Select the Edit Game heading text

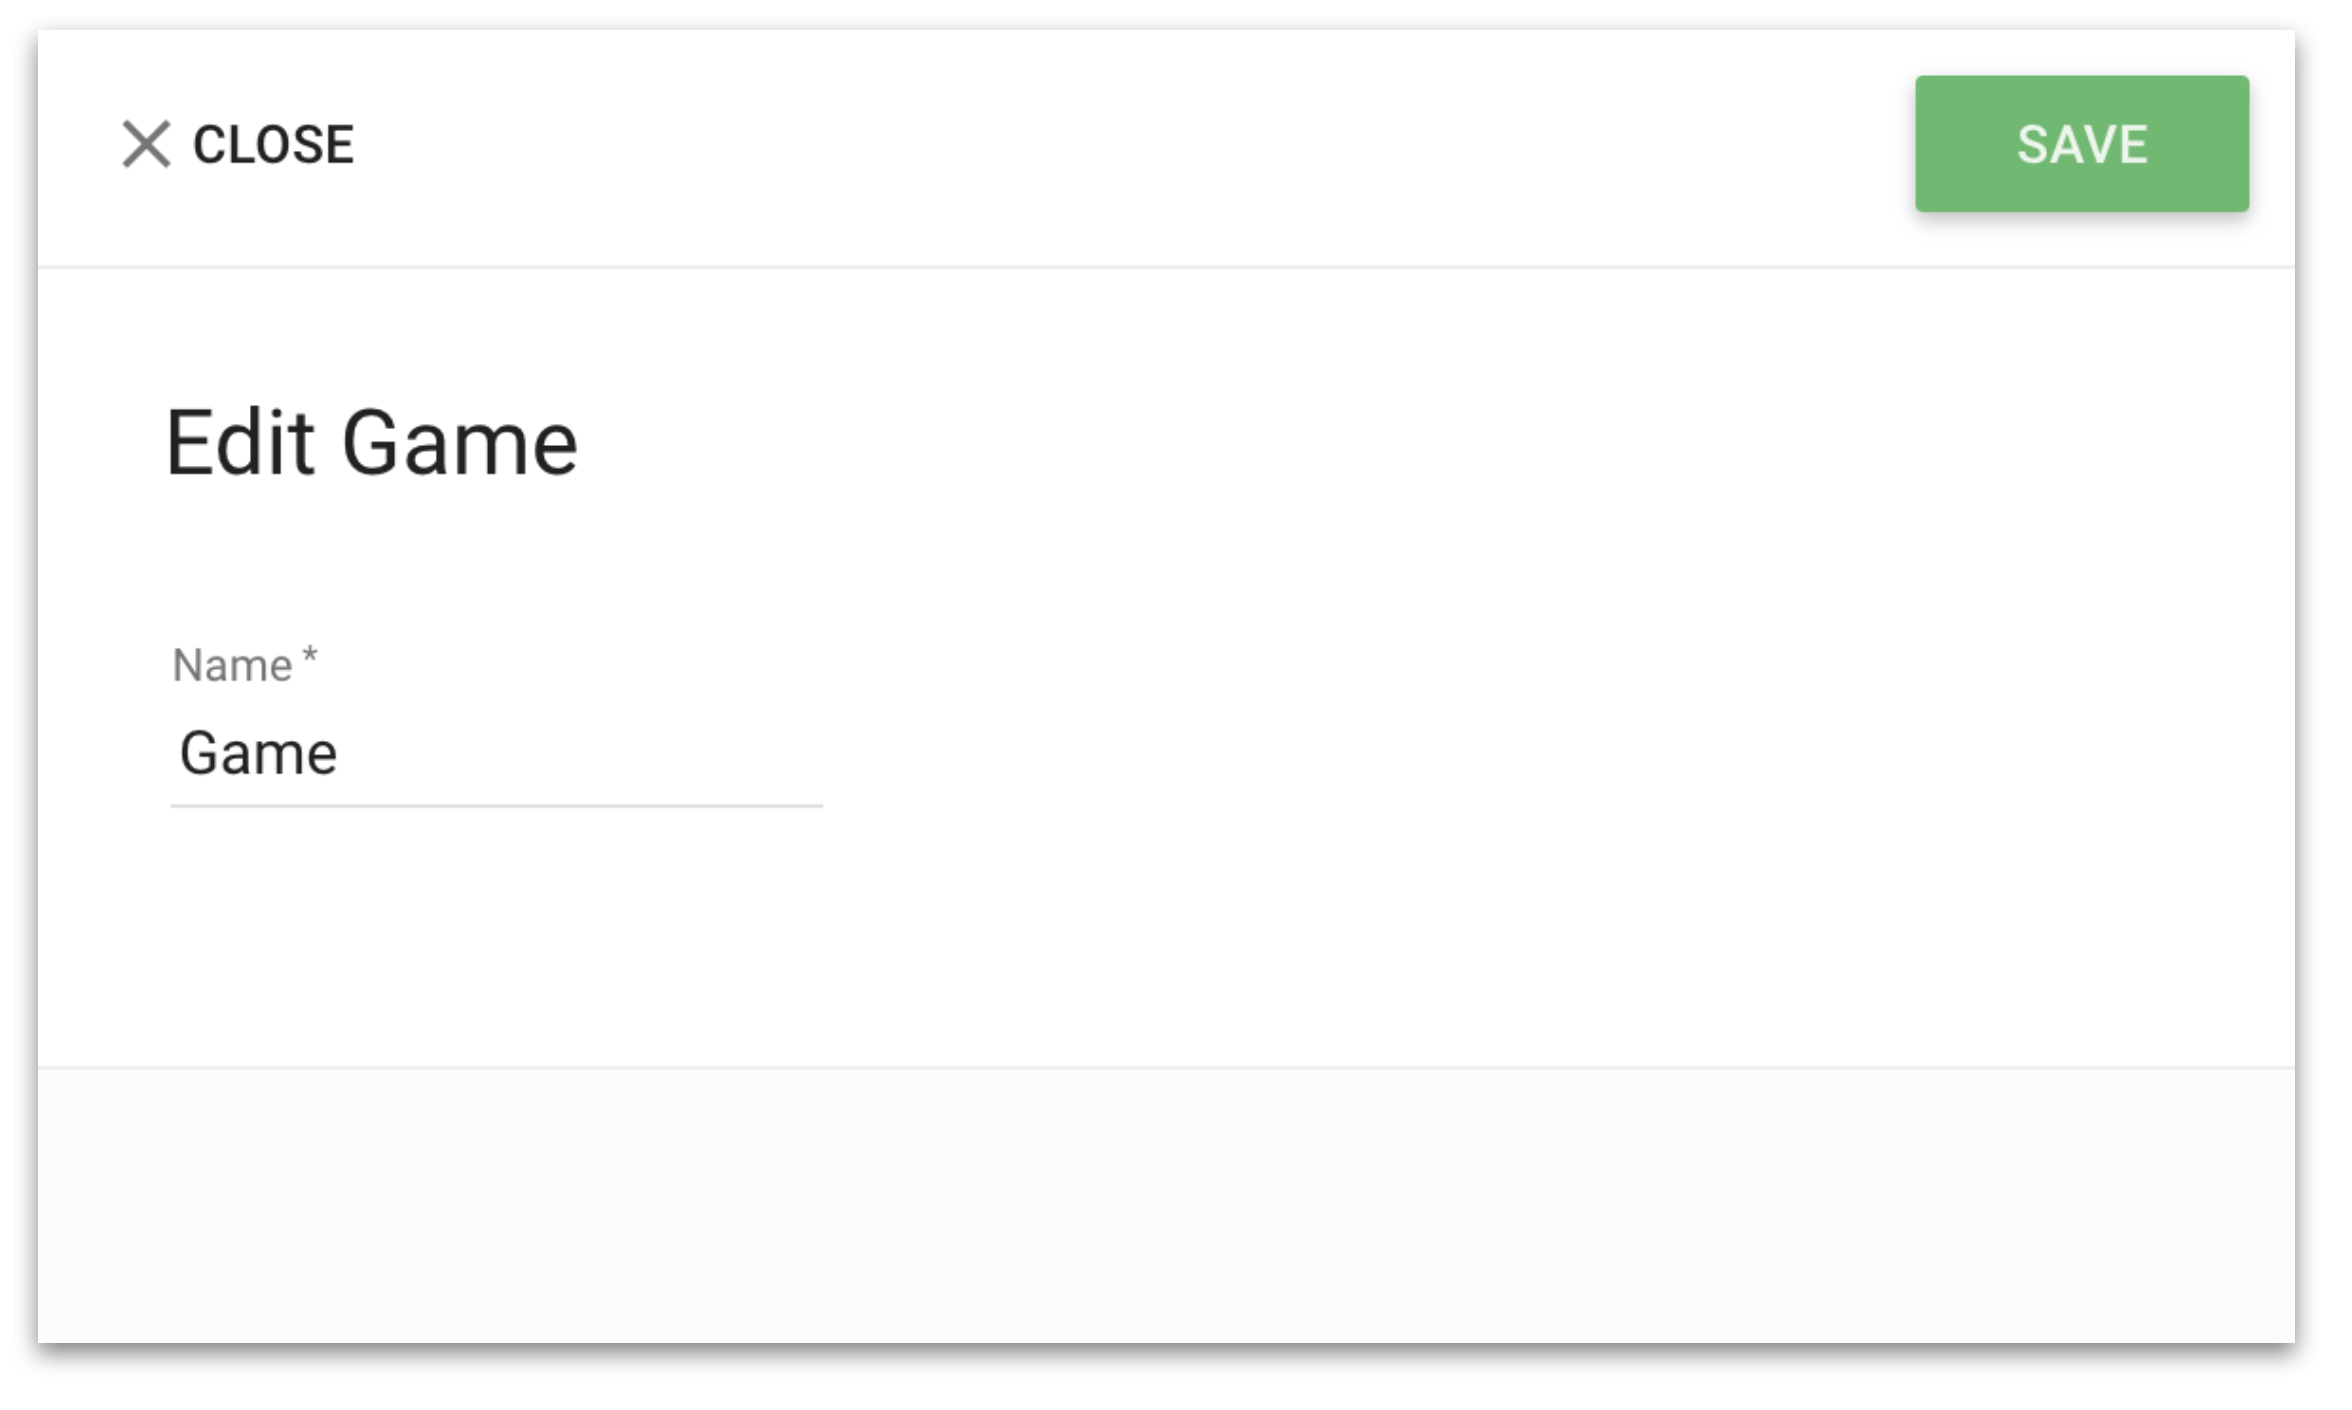click(372, 444)
